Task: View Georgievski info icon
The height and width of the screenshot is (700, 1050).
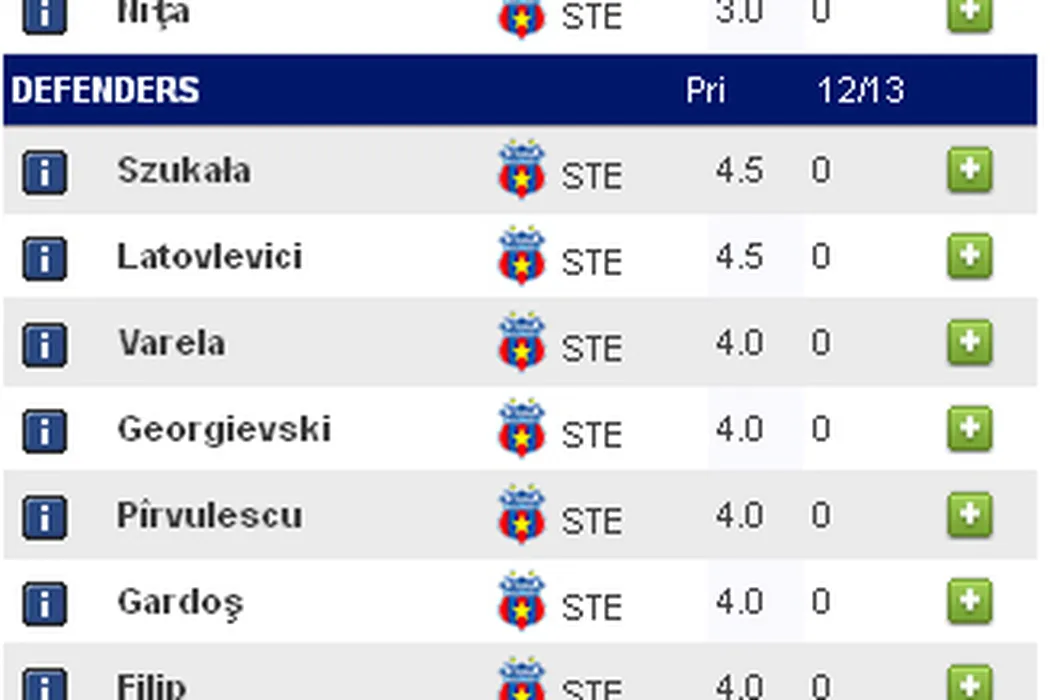Action: tap(44, 431)
